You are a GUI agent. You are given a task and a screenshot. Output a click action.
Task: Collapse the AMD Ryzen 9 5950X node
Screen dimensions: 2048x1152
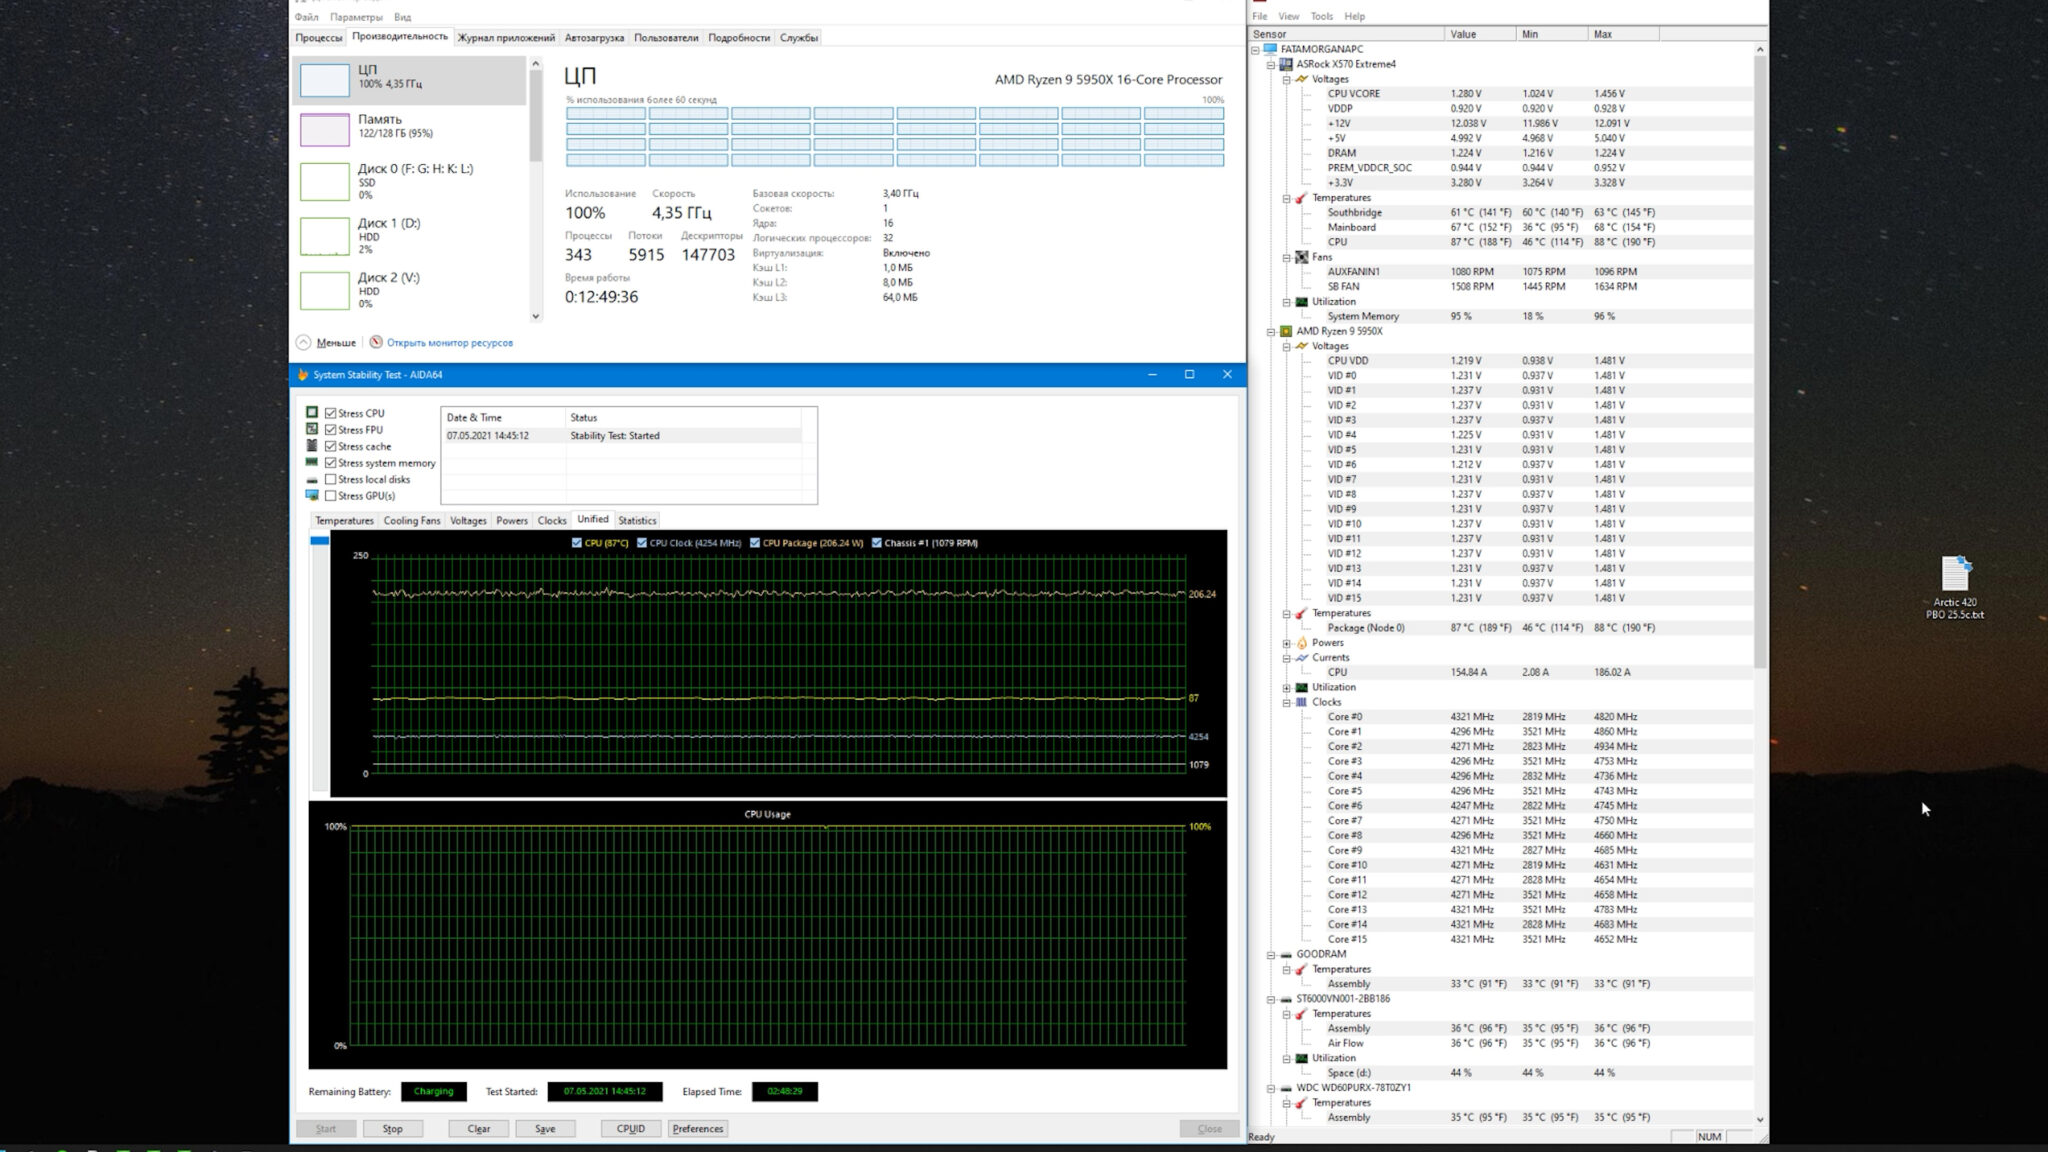tap(1271, 331)
